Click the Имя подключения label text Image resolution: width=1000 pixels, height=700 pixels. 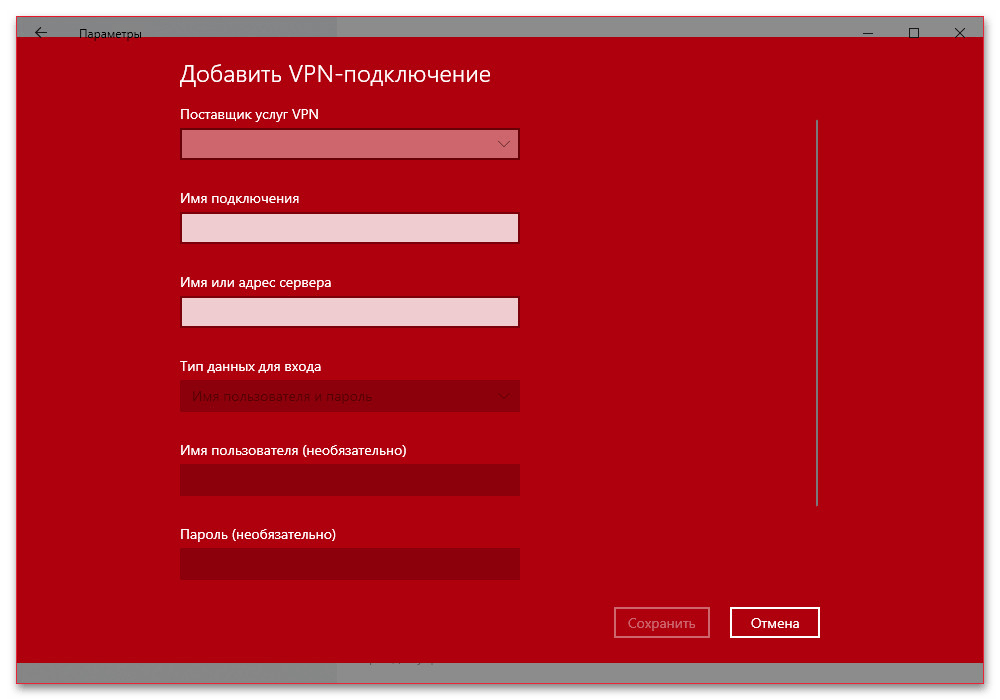coord(240,199)
